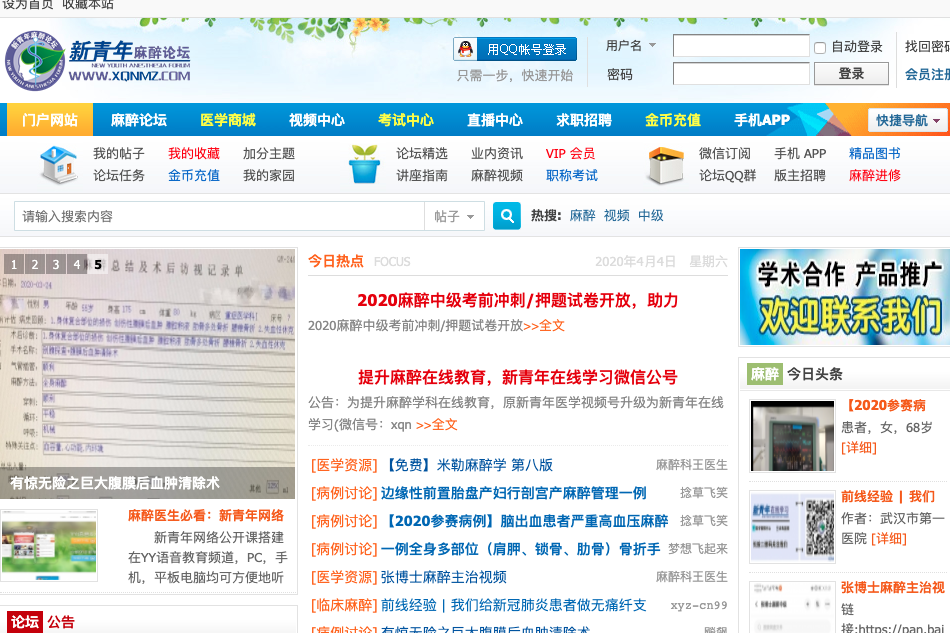Screen dimensions: 950x633
Task: Open the monitor thumbnail for 2020参赛病例
Action: 792,436
